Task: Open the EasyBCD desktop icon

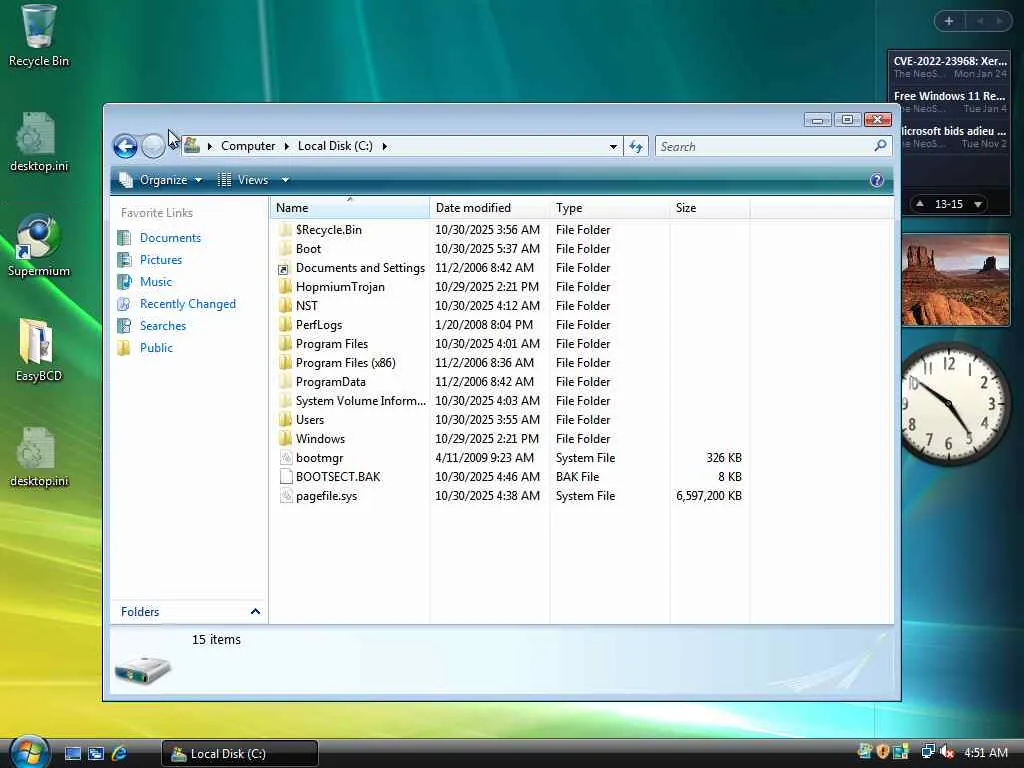Action: (39, 351)
